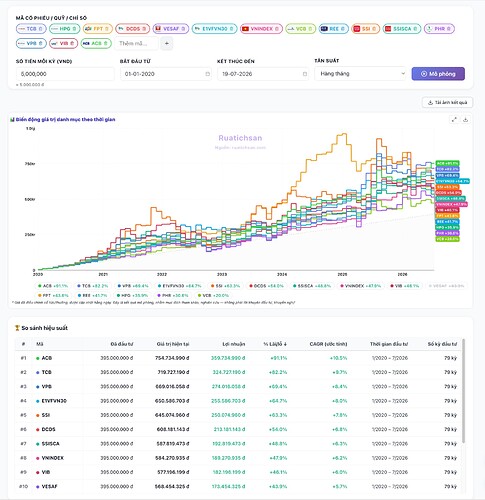Toggle DCDS +54.0% legend entry
The image size is (485, 500).
267,286
